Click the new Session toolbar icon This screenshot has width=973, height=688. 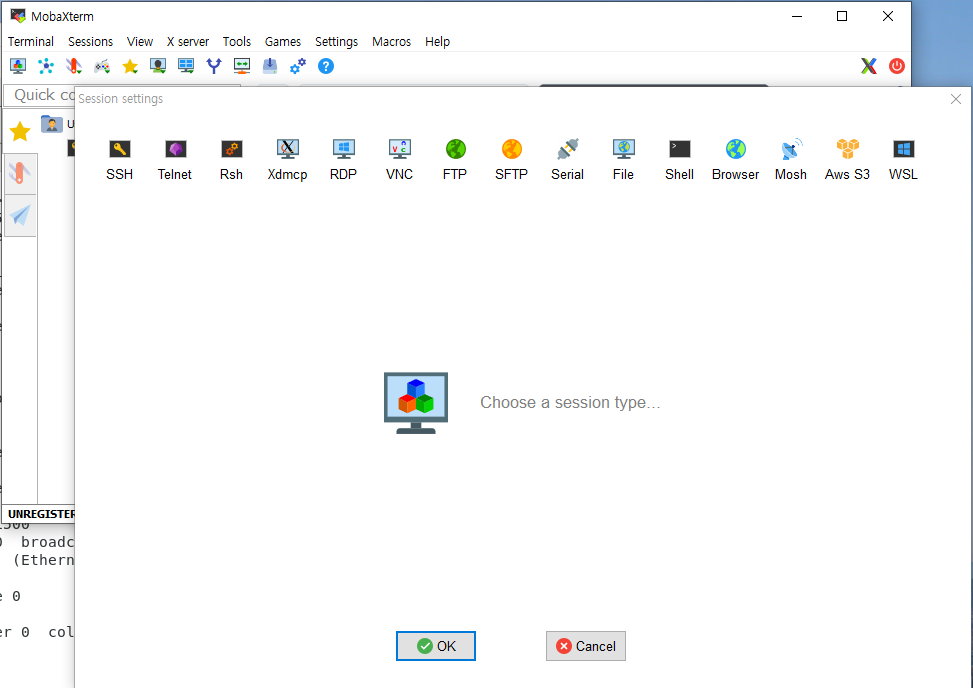point(18,66)
